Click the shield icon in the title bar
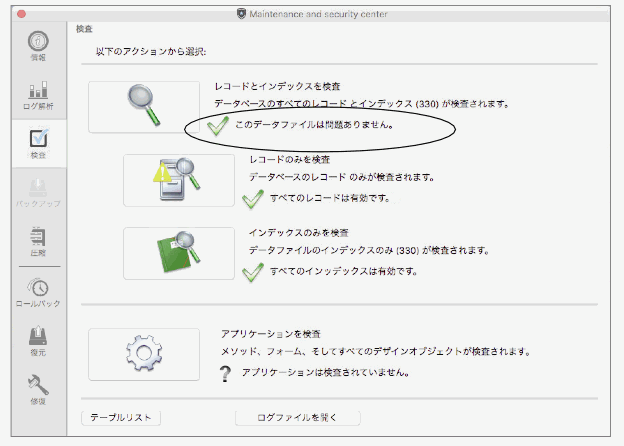Image resolution: width=624 pixels, height=446 pixels. coord(241,12)
